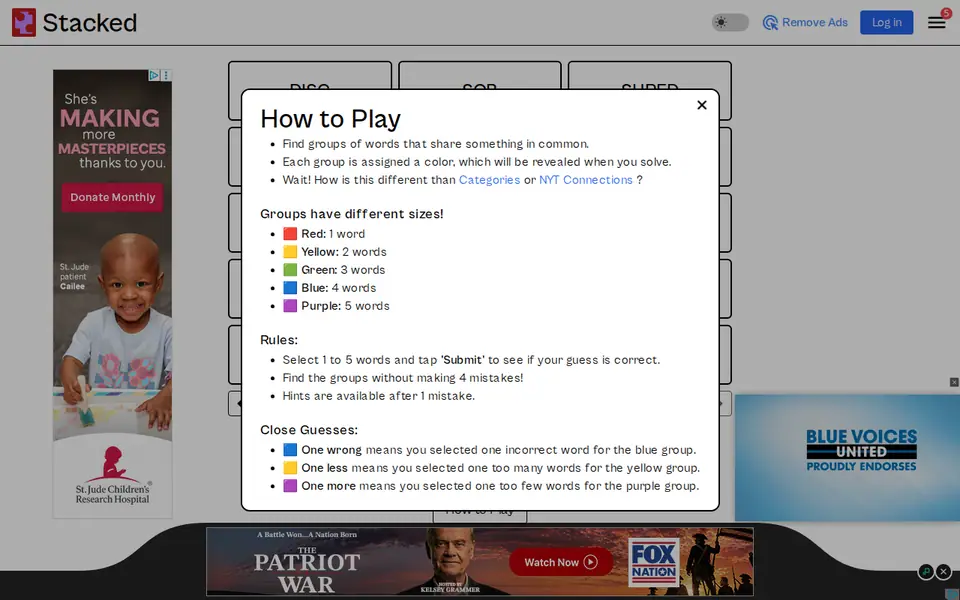
Task: Click the 'Rules:' heading
Action: [x=279, y=340]
